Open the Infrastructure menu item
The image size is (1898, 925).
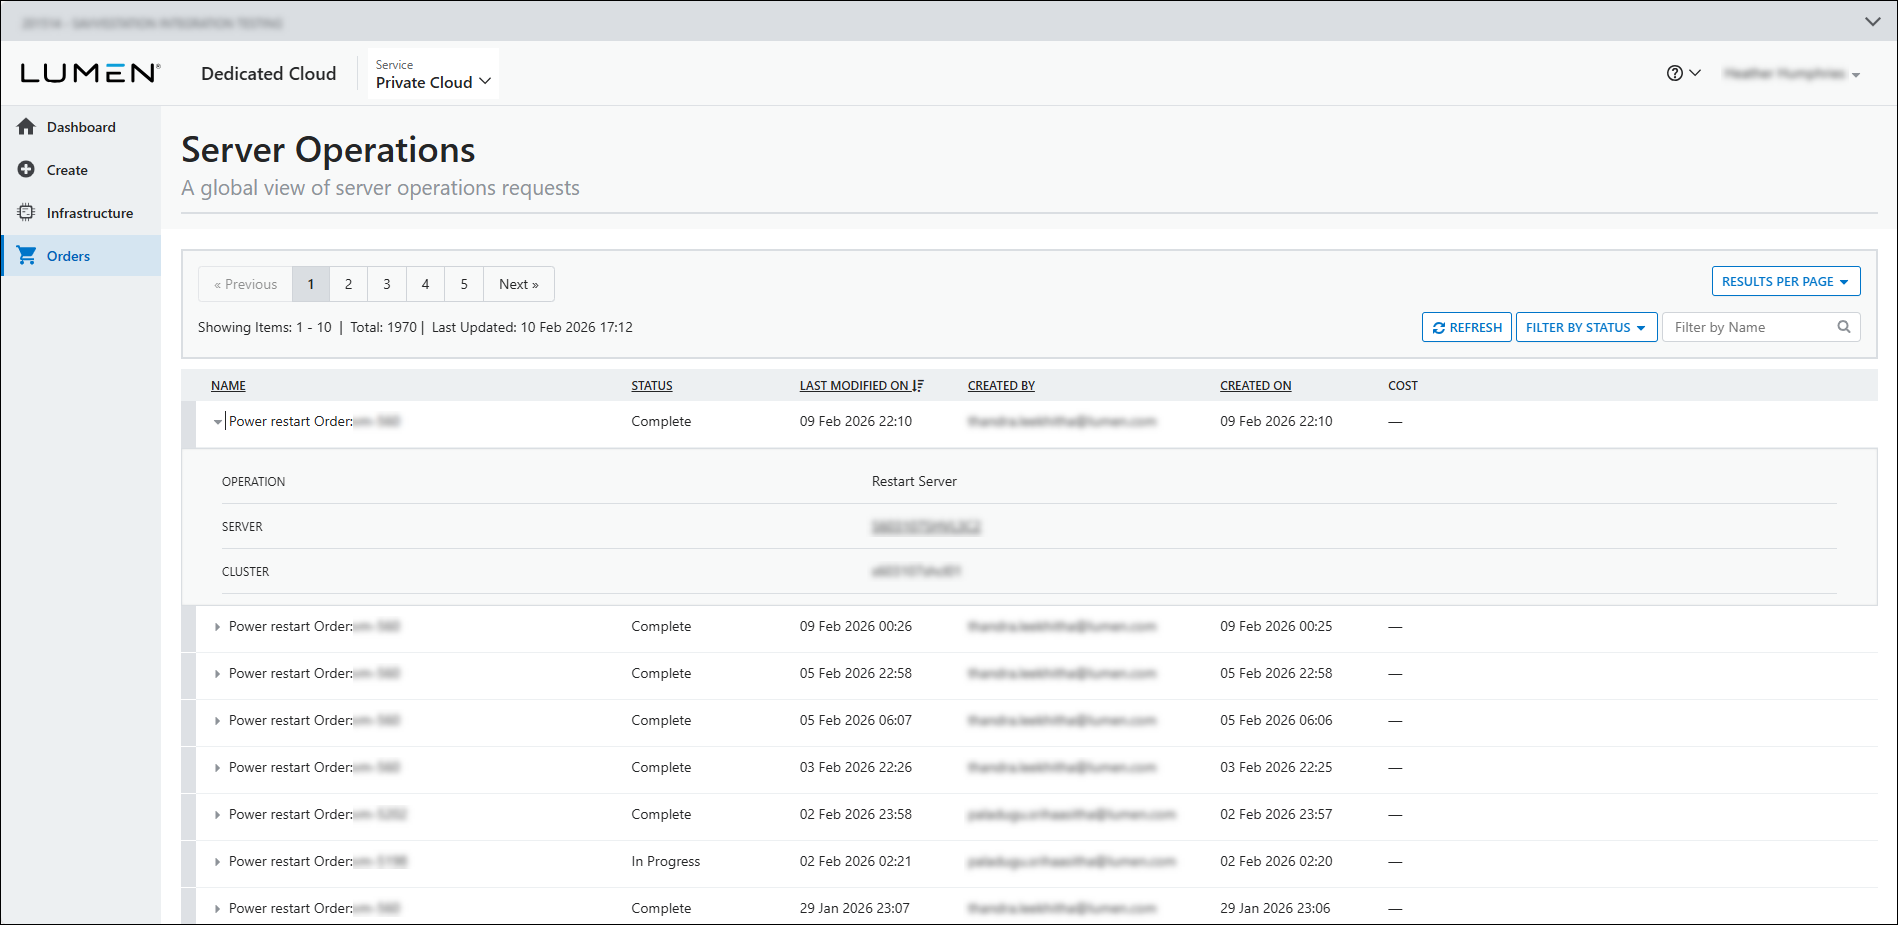tap(81, 213)
